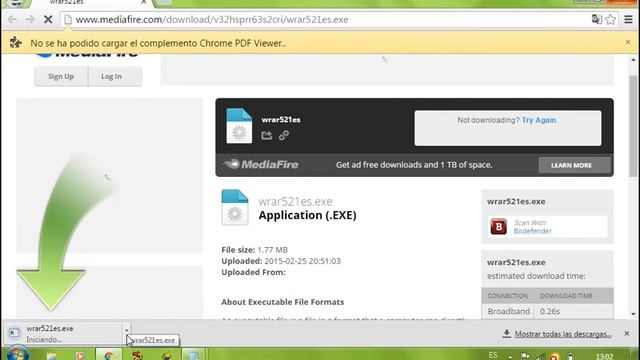This screenshot has width=640, height=360.
Task: Dismiss the PDF Viewer plugin warning bar
Action: (628, 42)
